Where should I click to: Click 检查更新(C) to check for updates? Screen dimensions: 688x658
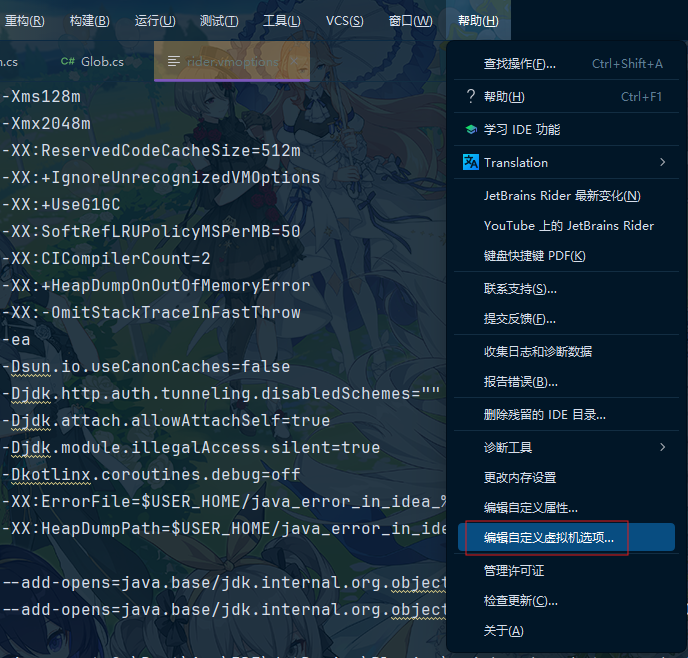[x=521, y=601]
